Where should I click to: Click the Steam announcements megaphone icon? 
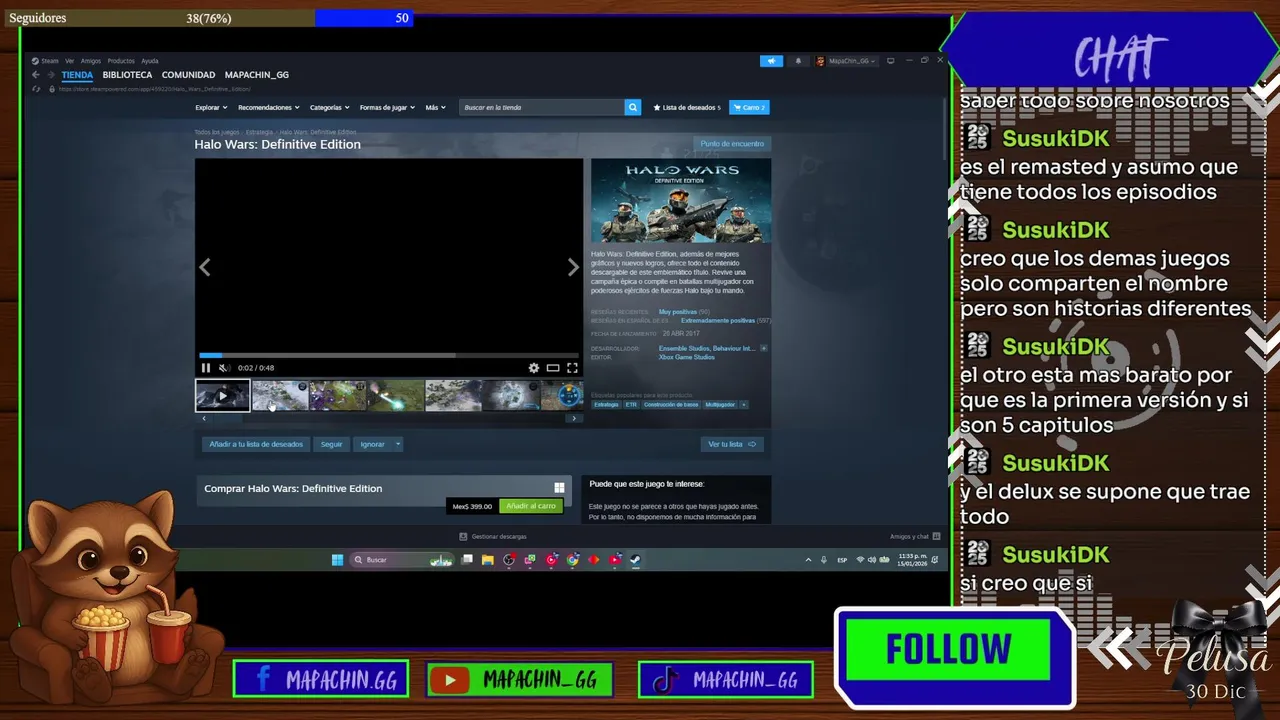[771, 61]
